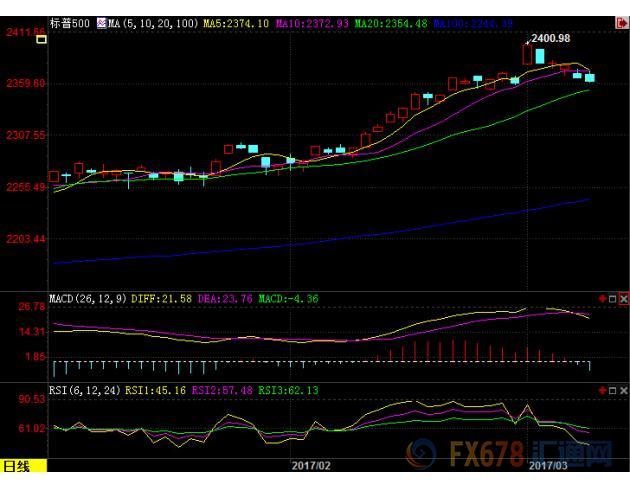Click the MACD:-4.36 value
This screenshot has height=490, width=630.
click(288, 299)
